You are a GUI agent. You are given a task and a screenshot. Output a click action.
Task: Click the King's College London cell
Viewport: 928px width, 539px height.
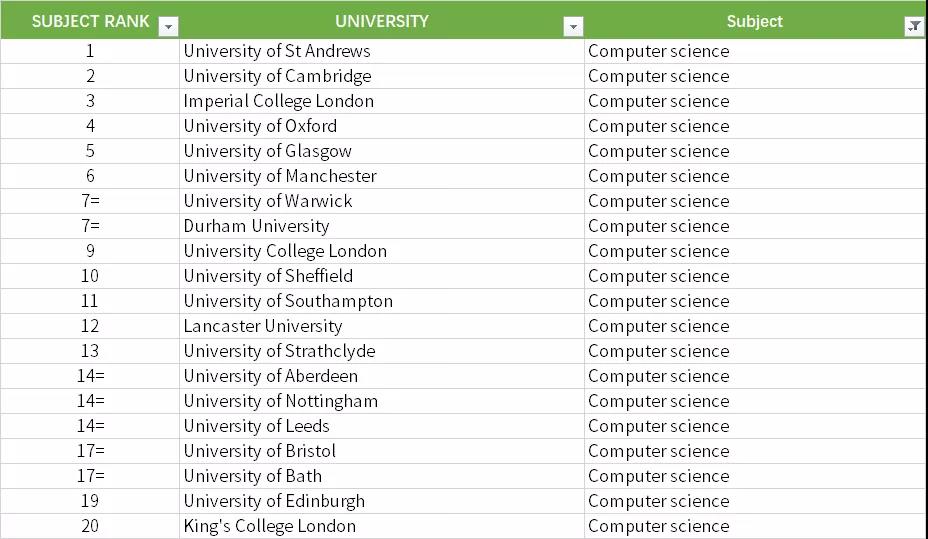[270, 526]
